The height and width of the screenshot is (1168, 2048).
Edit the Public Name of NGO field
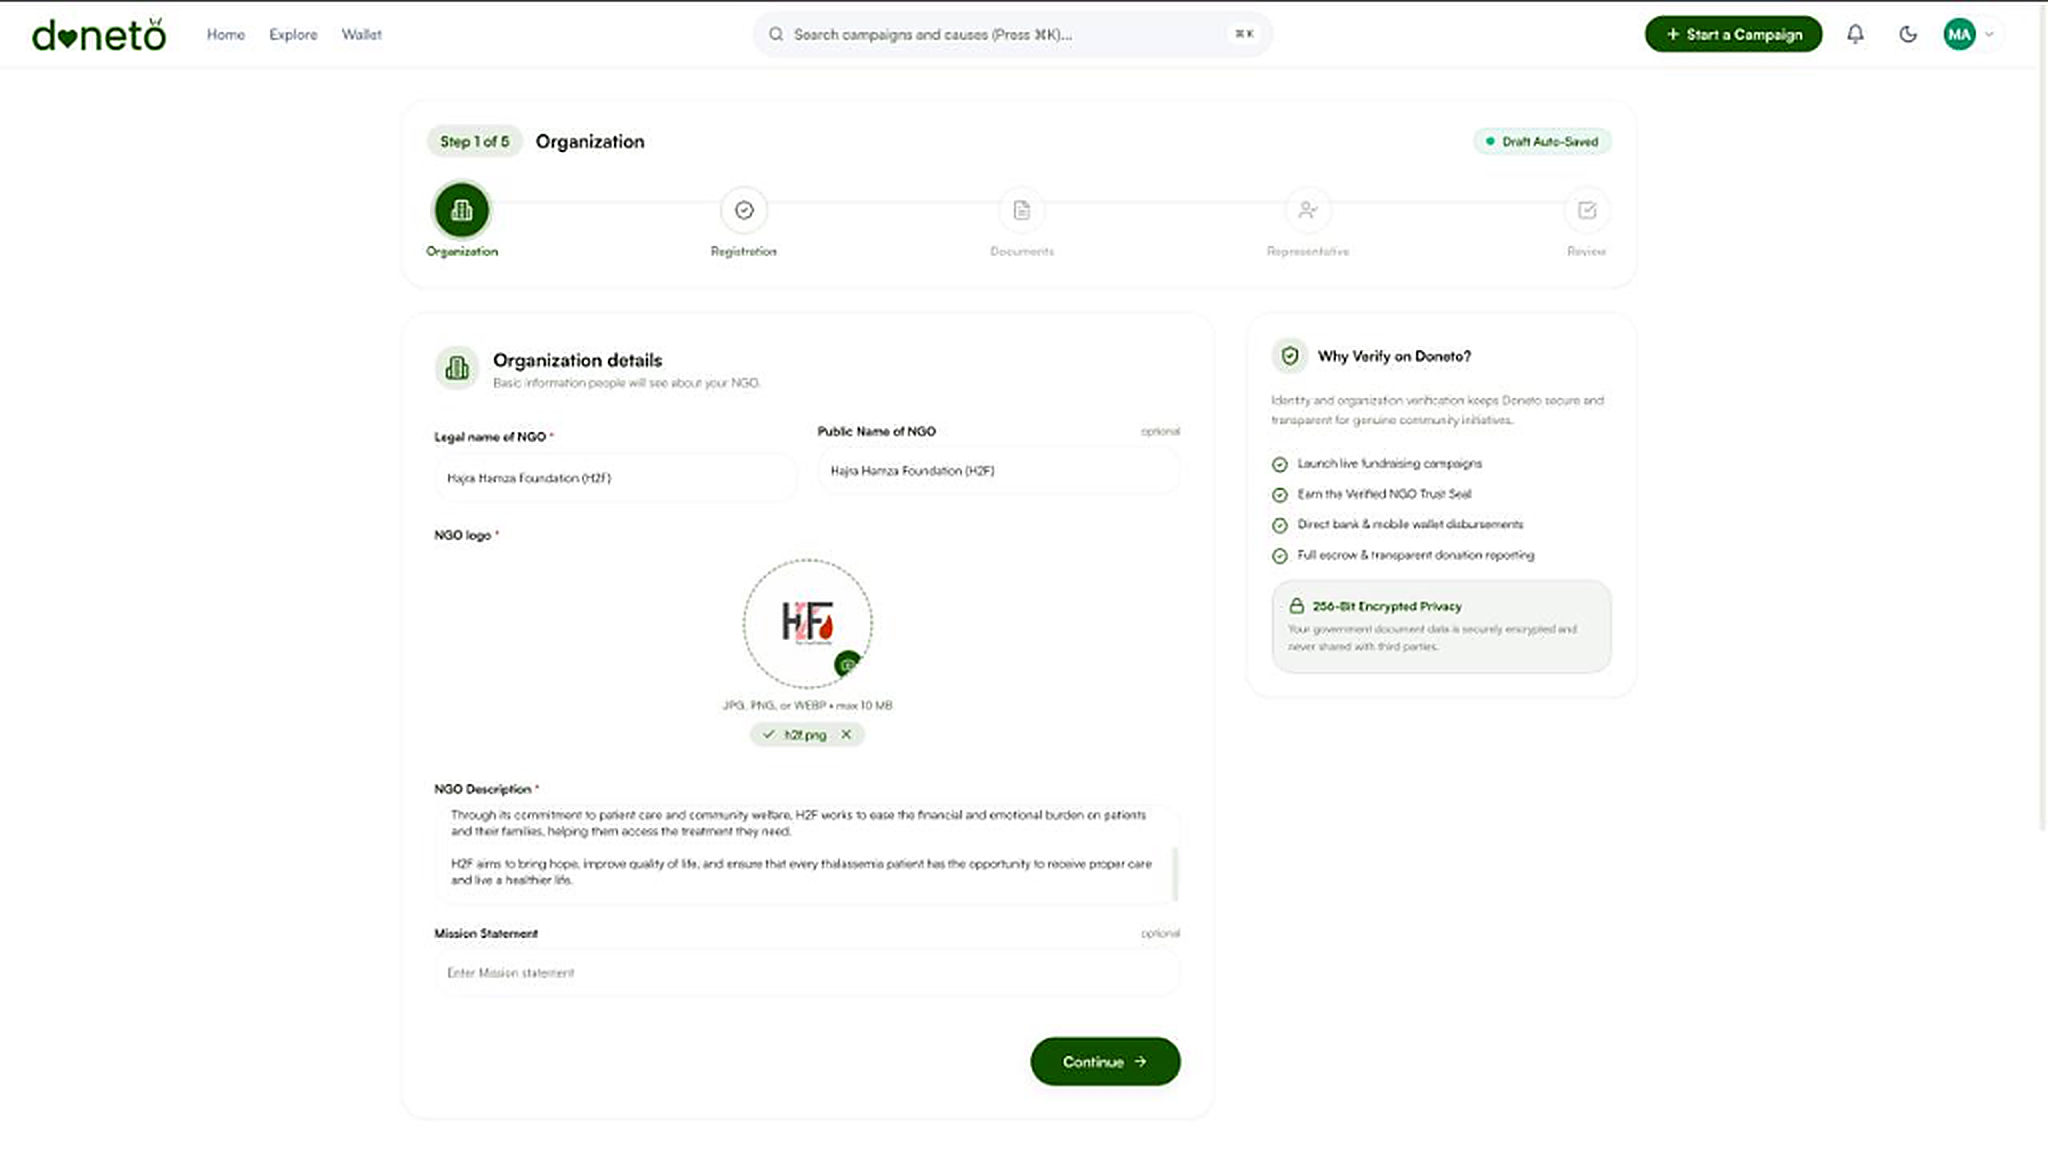(998, 470)
